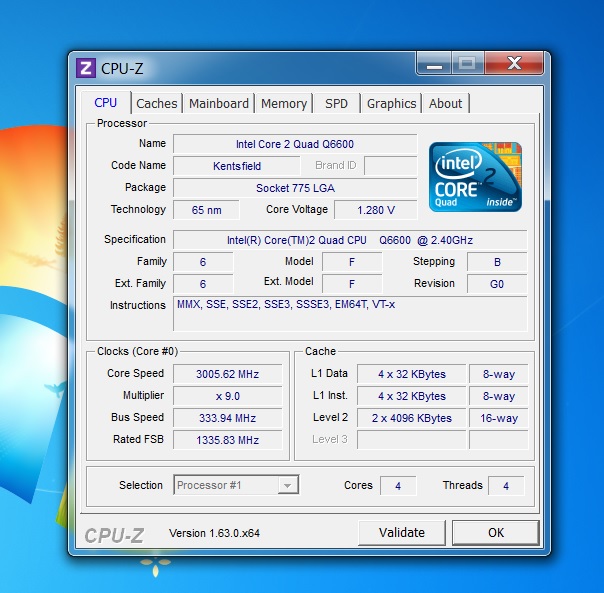Click the Specification field
604x593 pixels.
tap(349, 240)
